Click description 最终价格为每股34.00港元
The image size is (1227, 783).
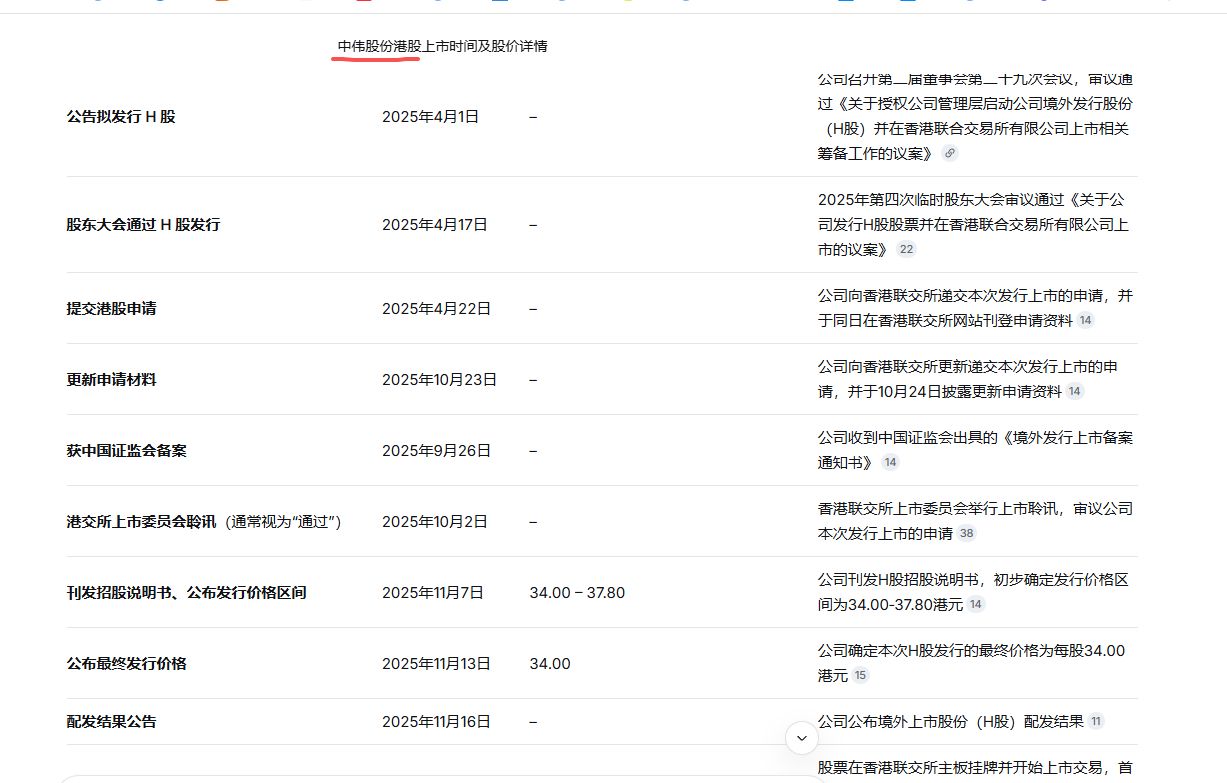971,663
